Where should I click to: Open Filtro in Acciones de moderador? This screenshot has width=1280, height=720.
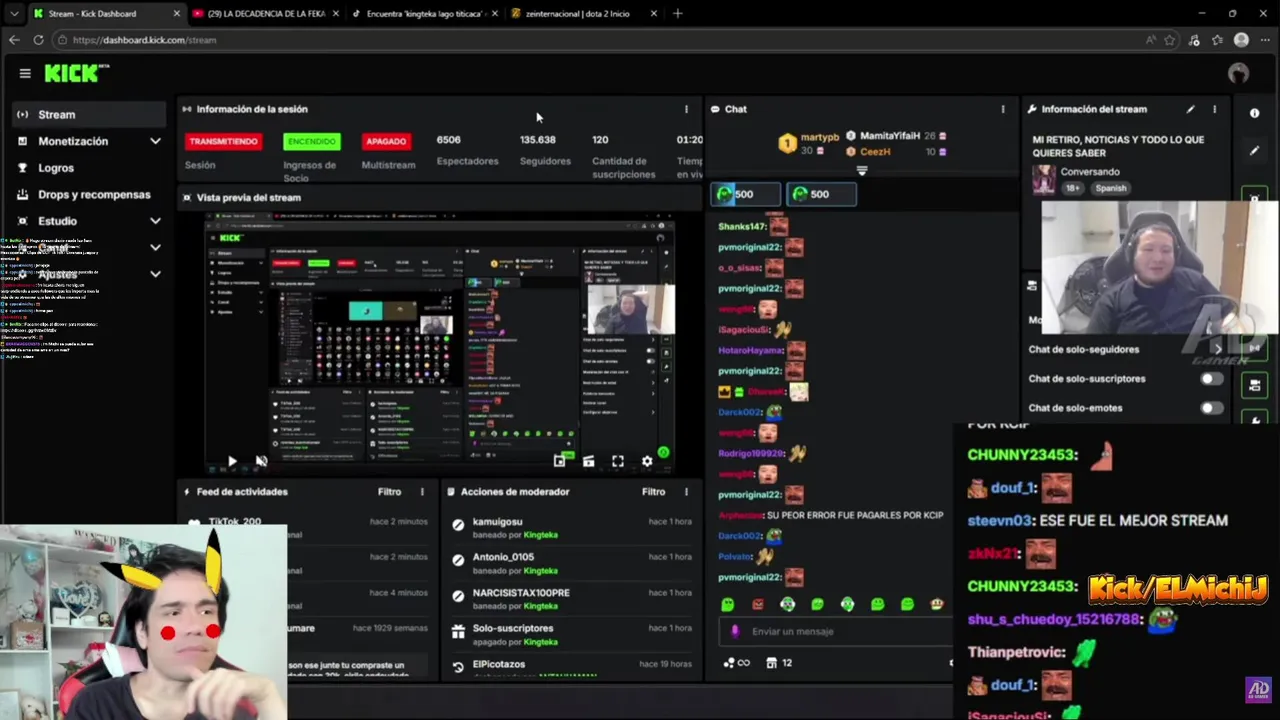(653, 491)
